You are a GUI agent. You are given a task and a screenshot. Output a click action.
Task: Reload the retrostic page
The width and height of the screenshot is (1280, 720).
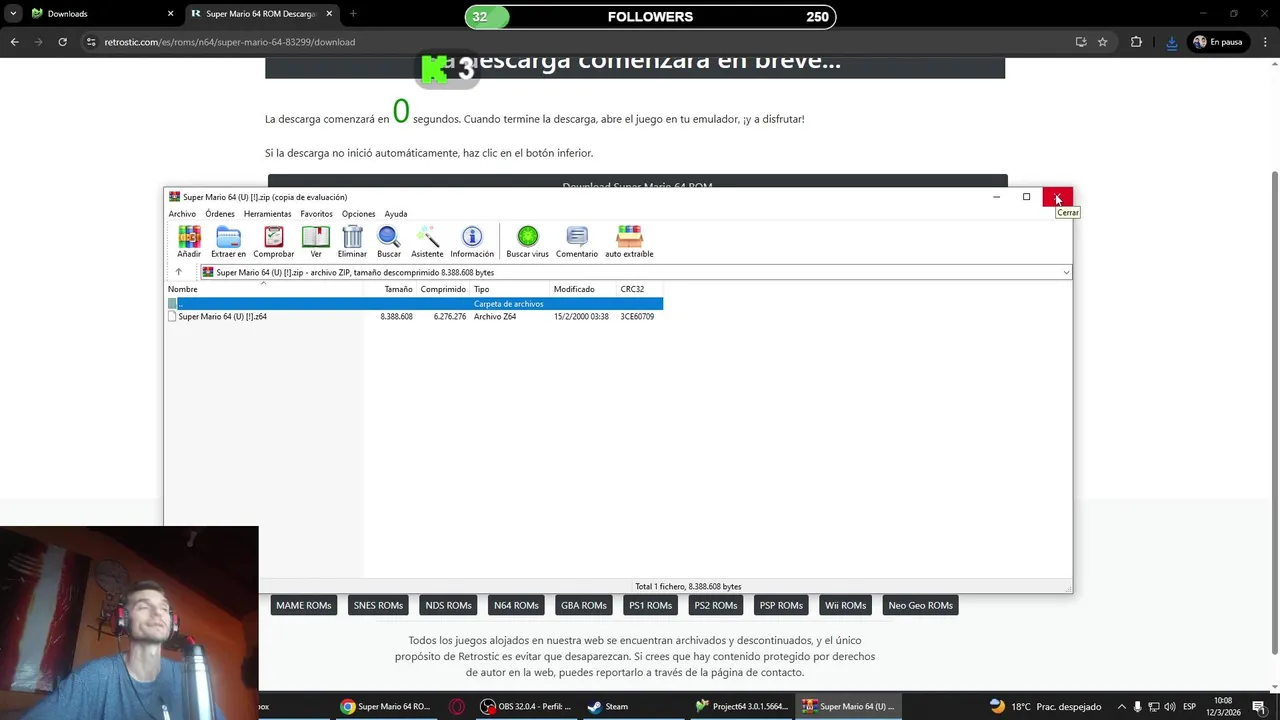click(62, 42)
